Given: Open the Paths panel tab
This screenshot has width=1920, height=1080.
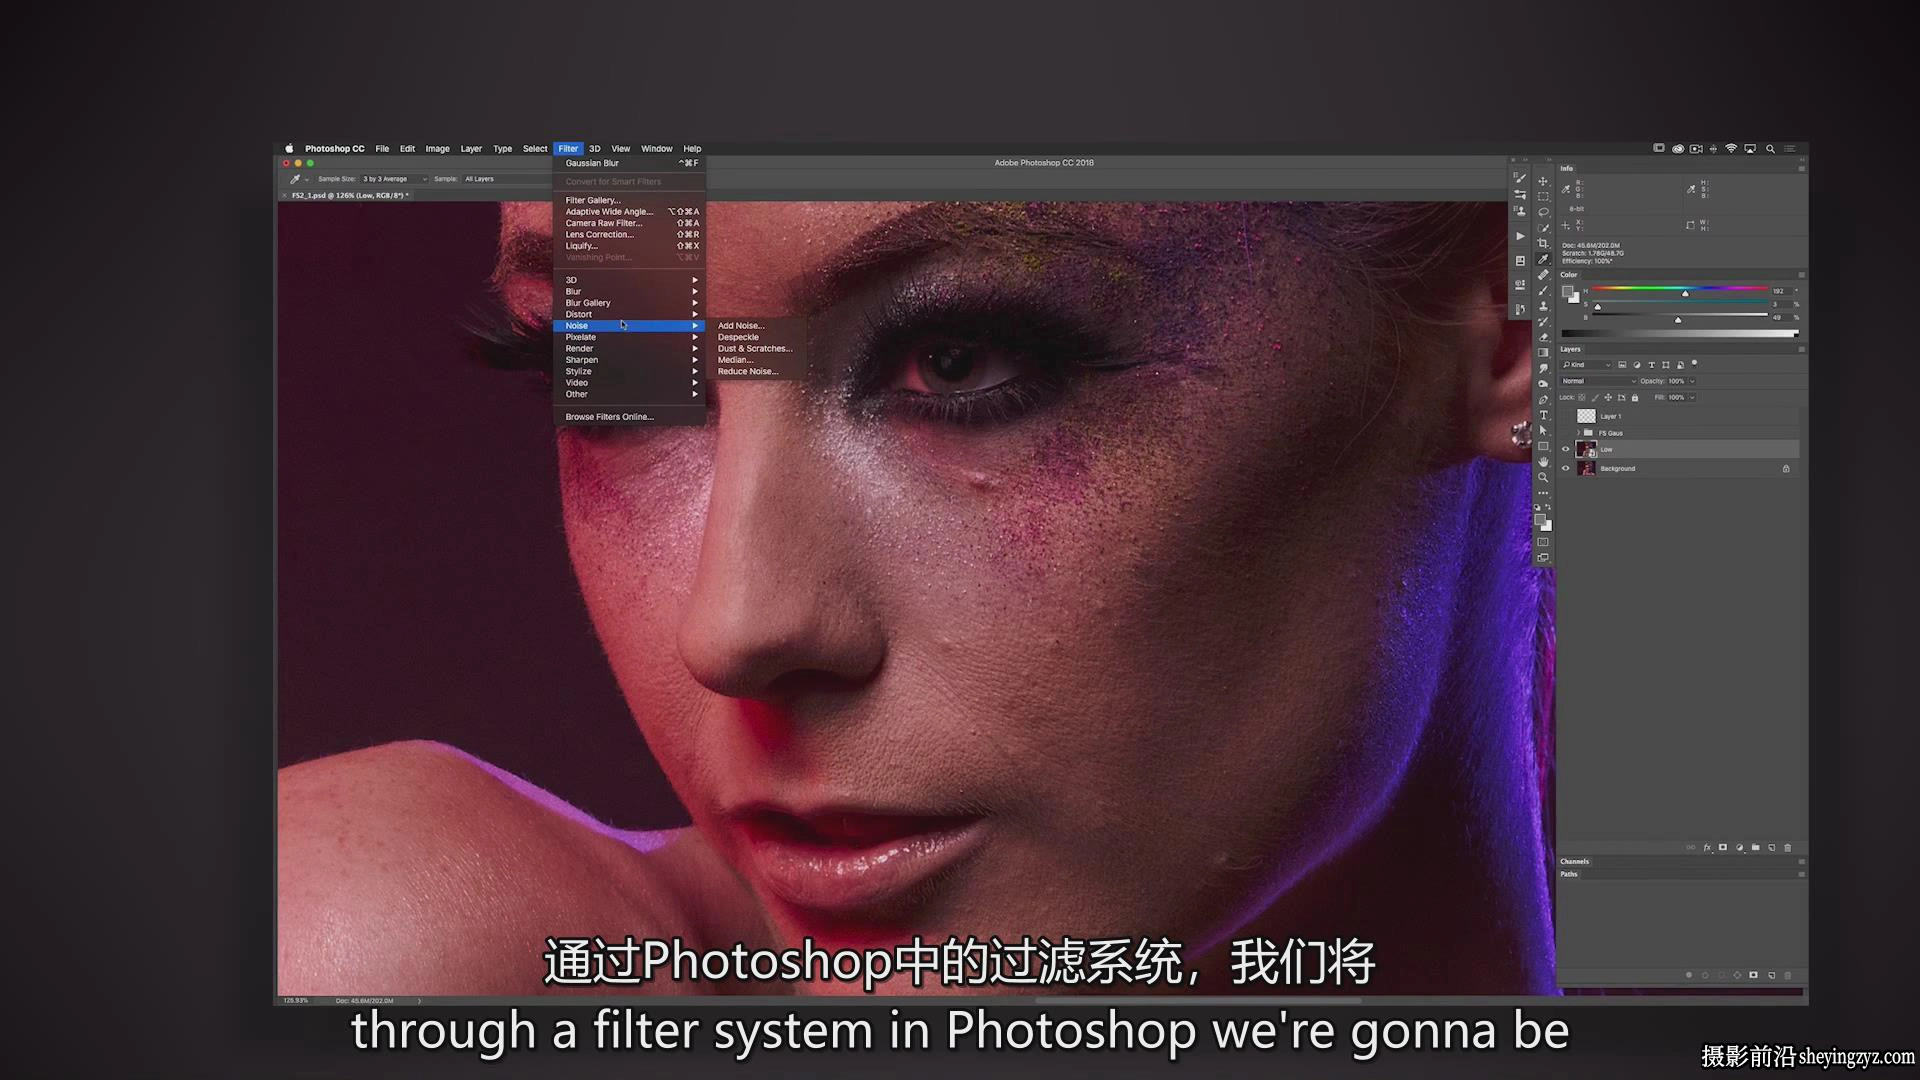Looking at the screenshot, I should (1569, 874).
